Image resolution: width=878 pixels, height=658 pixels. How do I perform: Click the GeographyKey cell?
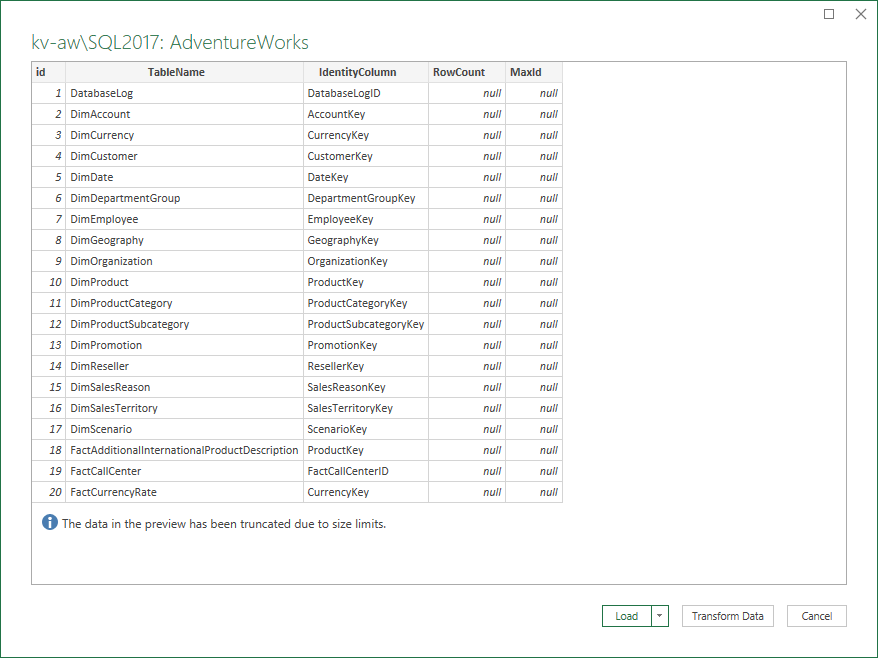click(x=366, y=240)
